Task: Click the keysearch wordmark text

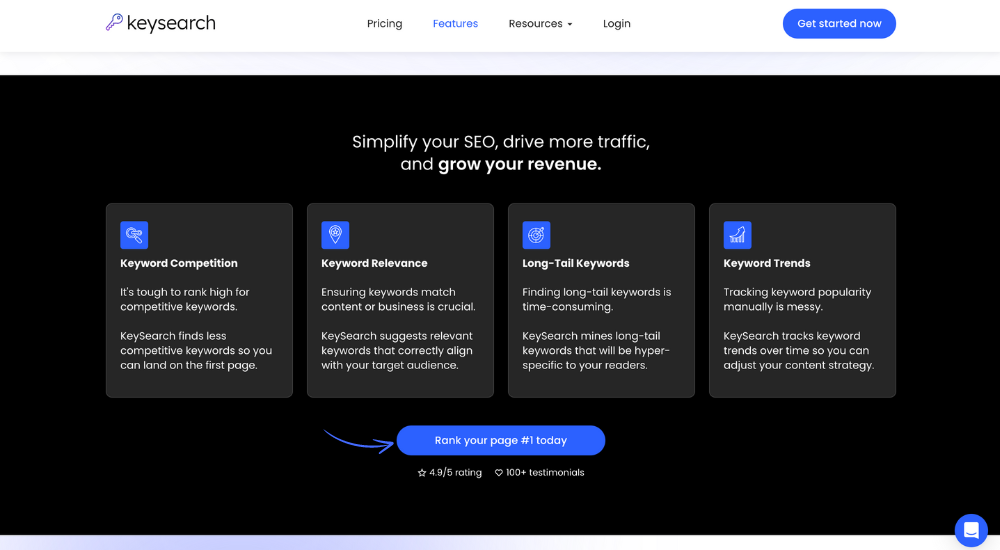Action: (x=171, y=24)
